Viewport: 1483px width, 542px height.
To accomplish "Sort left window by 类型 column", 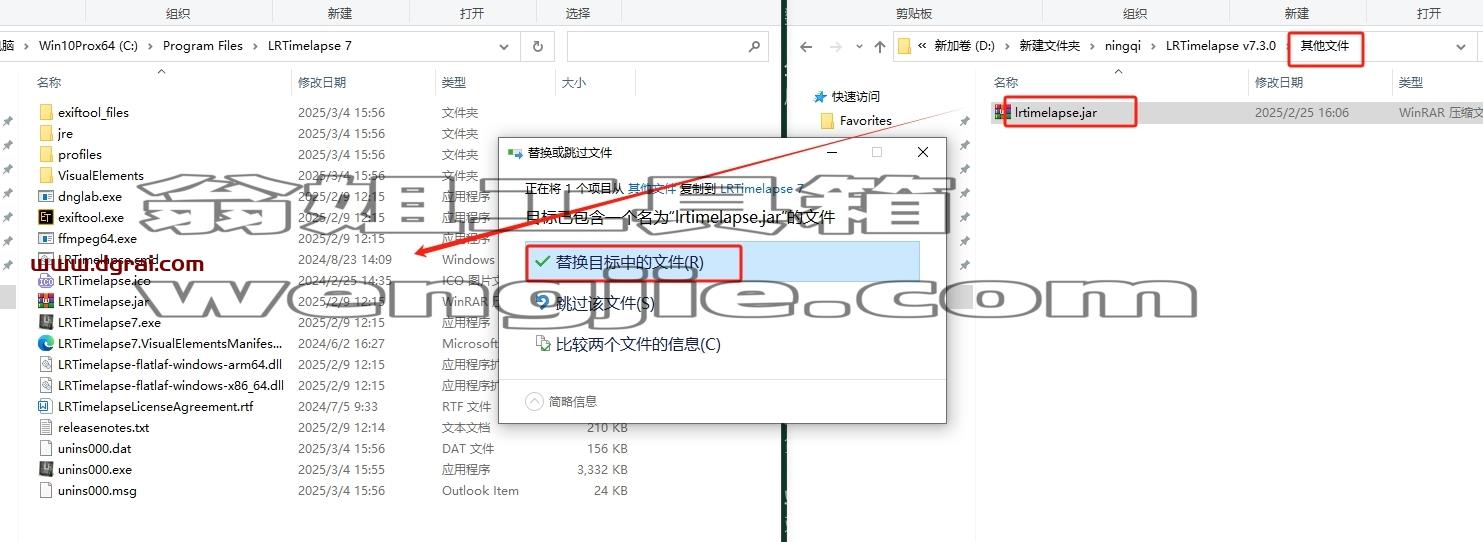I will pos(454,83).
